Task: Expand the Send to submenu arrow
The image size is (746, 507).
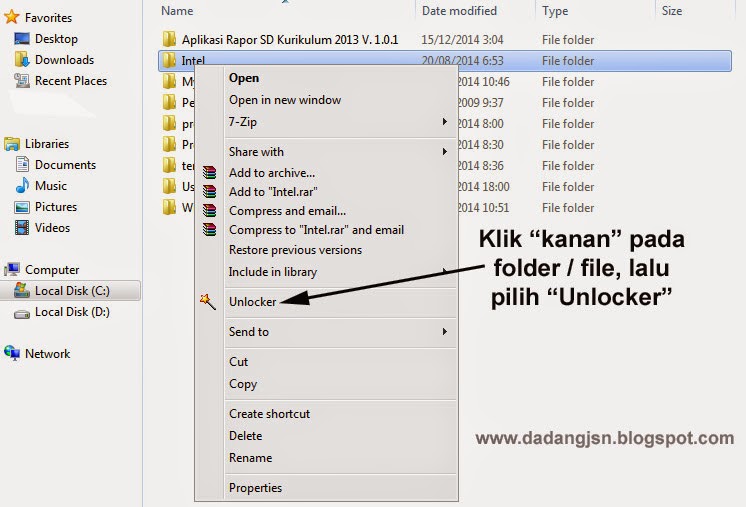Action: click(444, 332)
